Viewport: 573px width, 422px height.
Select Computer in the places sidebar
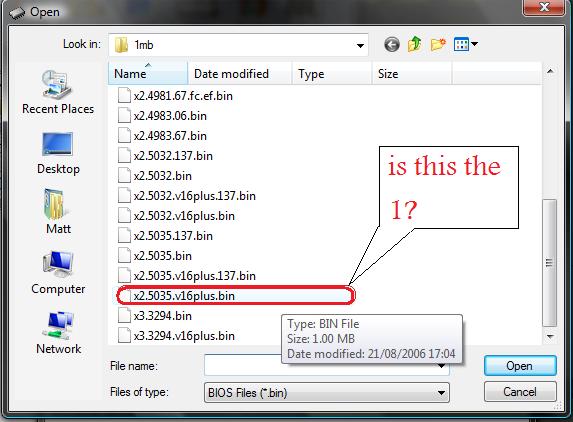click(58, 273)
